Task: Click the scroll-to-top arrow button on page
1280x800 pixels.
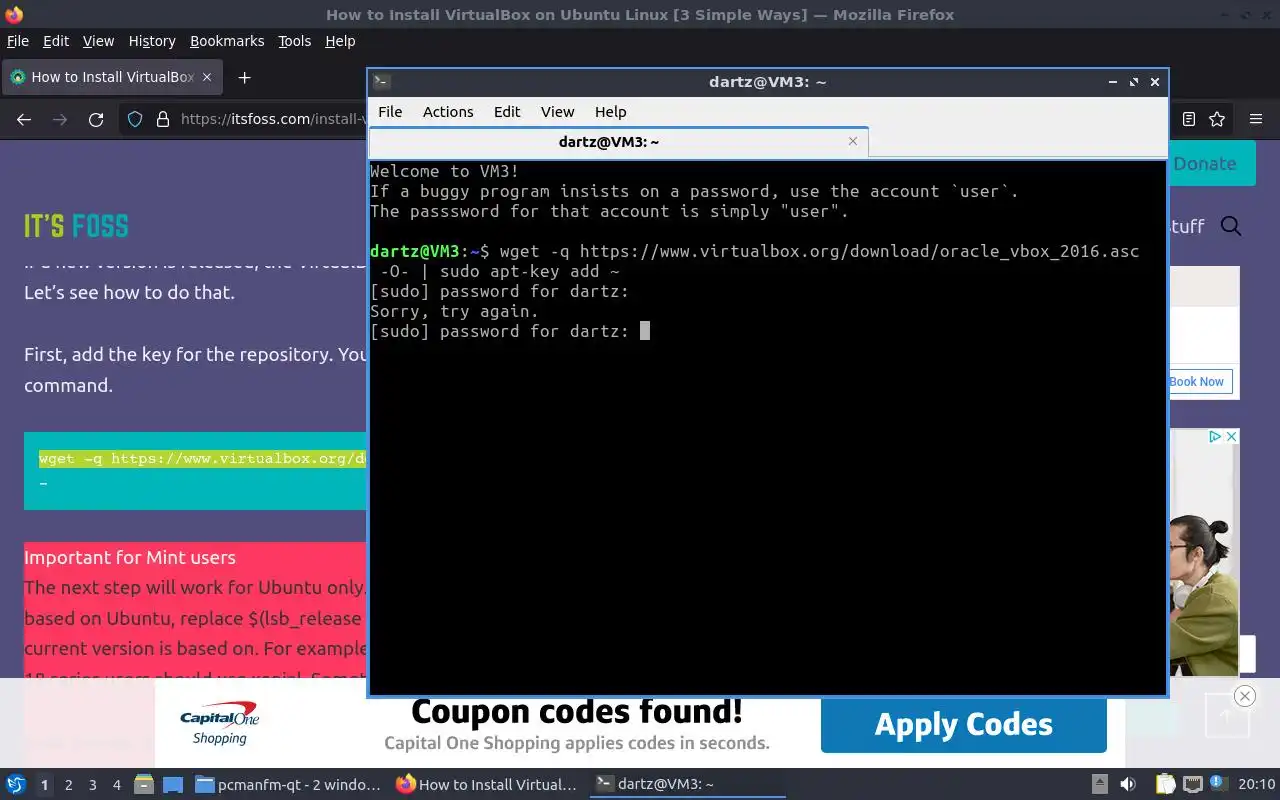Action: tap(1225, 716)
